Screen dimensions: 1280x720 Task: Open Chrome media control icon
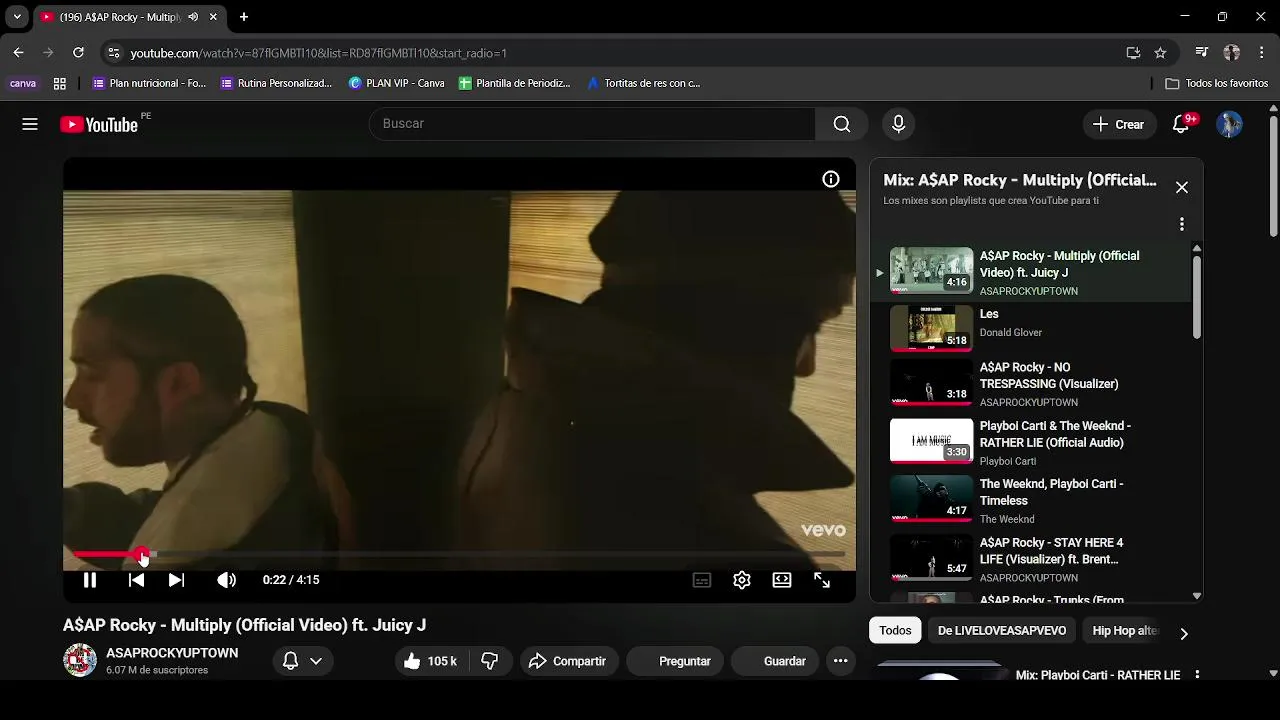tap(1201, 53)
